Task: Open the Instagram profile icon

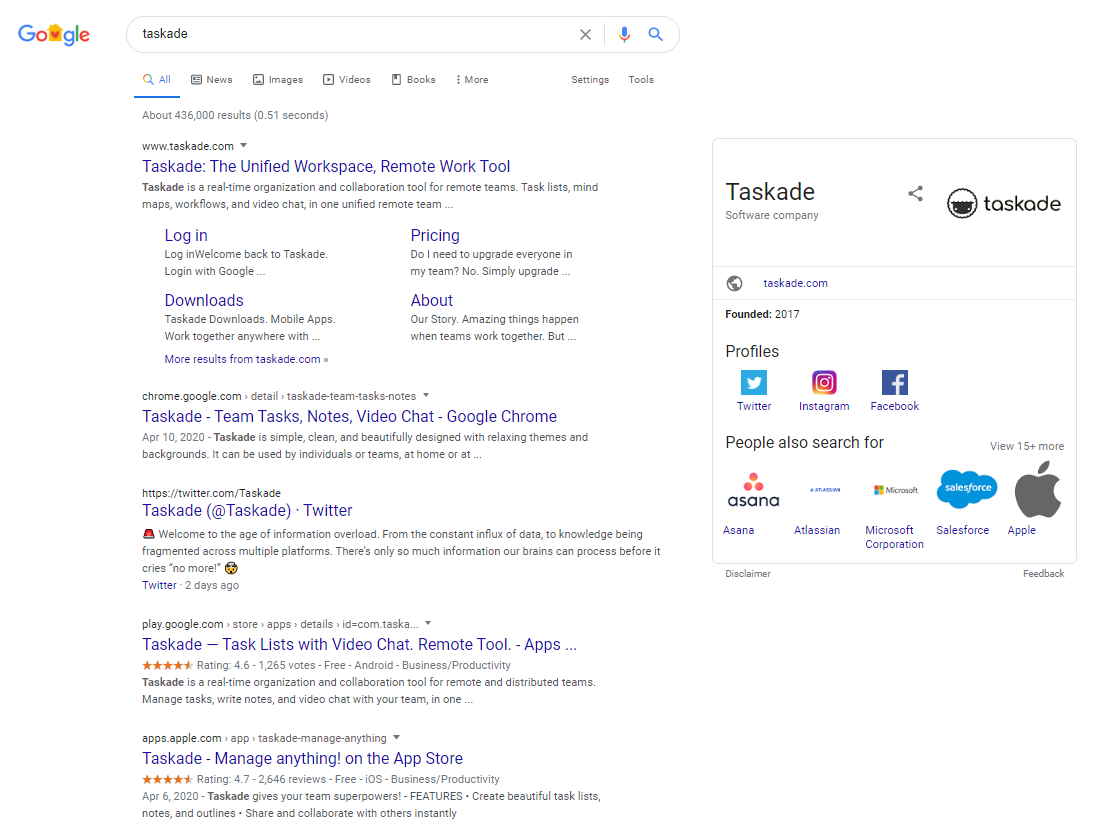Action: pos(824,383)
